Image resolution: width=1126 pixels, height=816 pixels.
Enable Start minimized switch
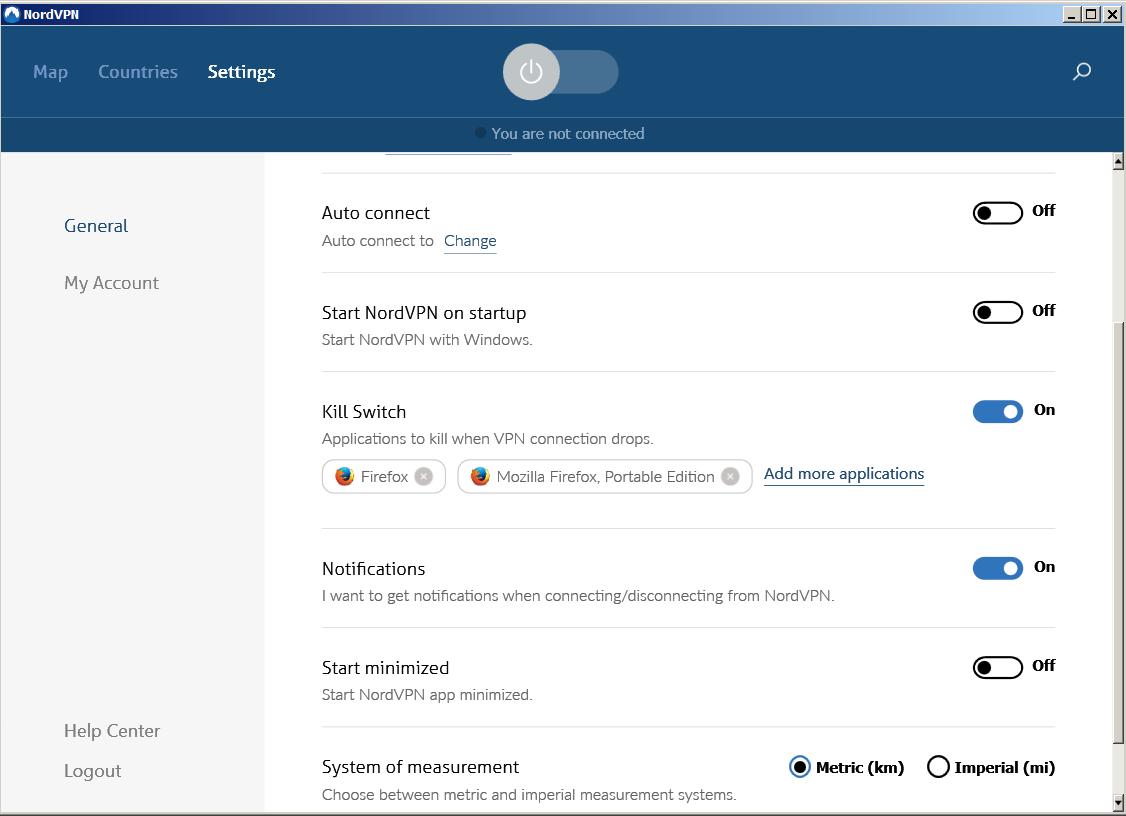[997, 667]
